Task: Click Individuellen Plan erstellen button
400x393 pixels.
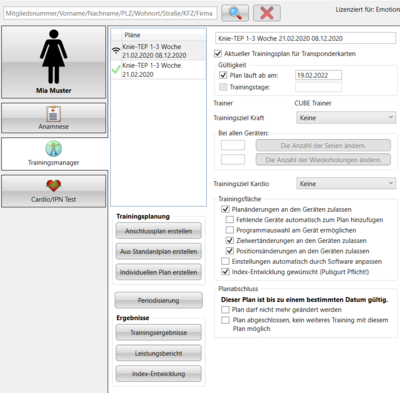Action: tap(159, 272)
